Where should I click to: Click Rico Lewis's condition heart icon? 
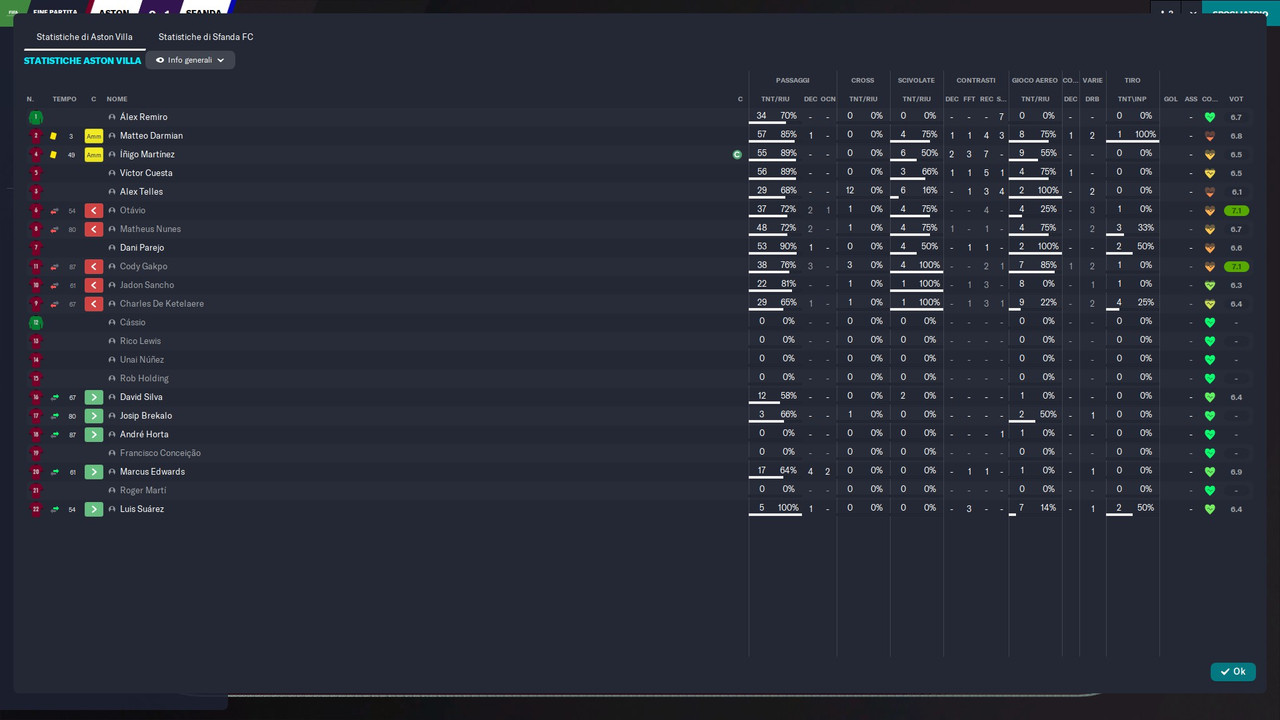pyautogui.click(x=1210, y=341)
